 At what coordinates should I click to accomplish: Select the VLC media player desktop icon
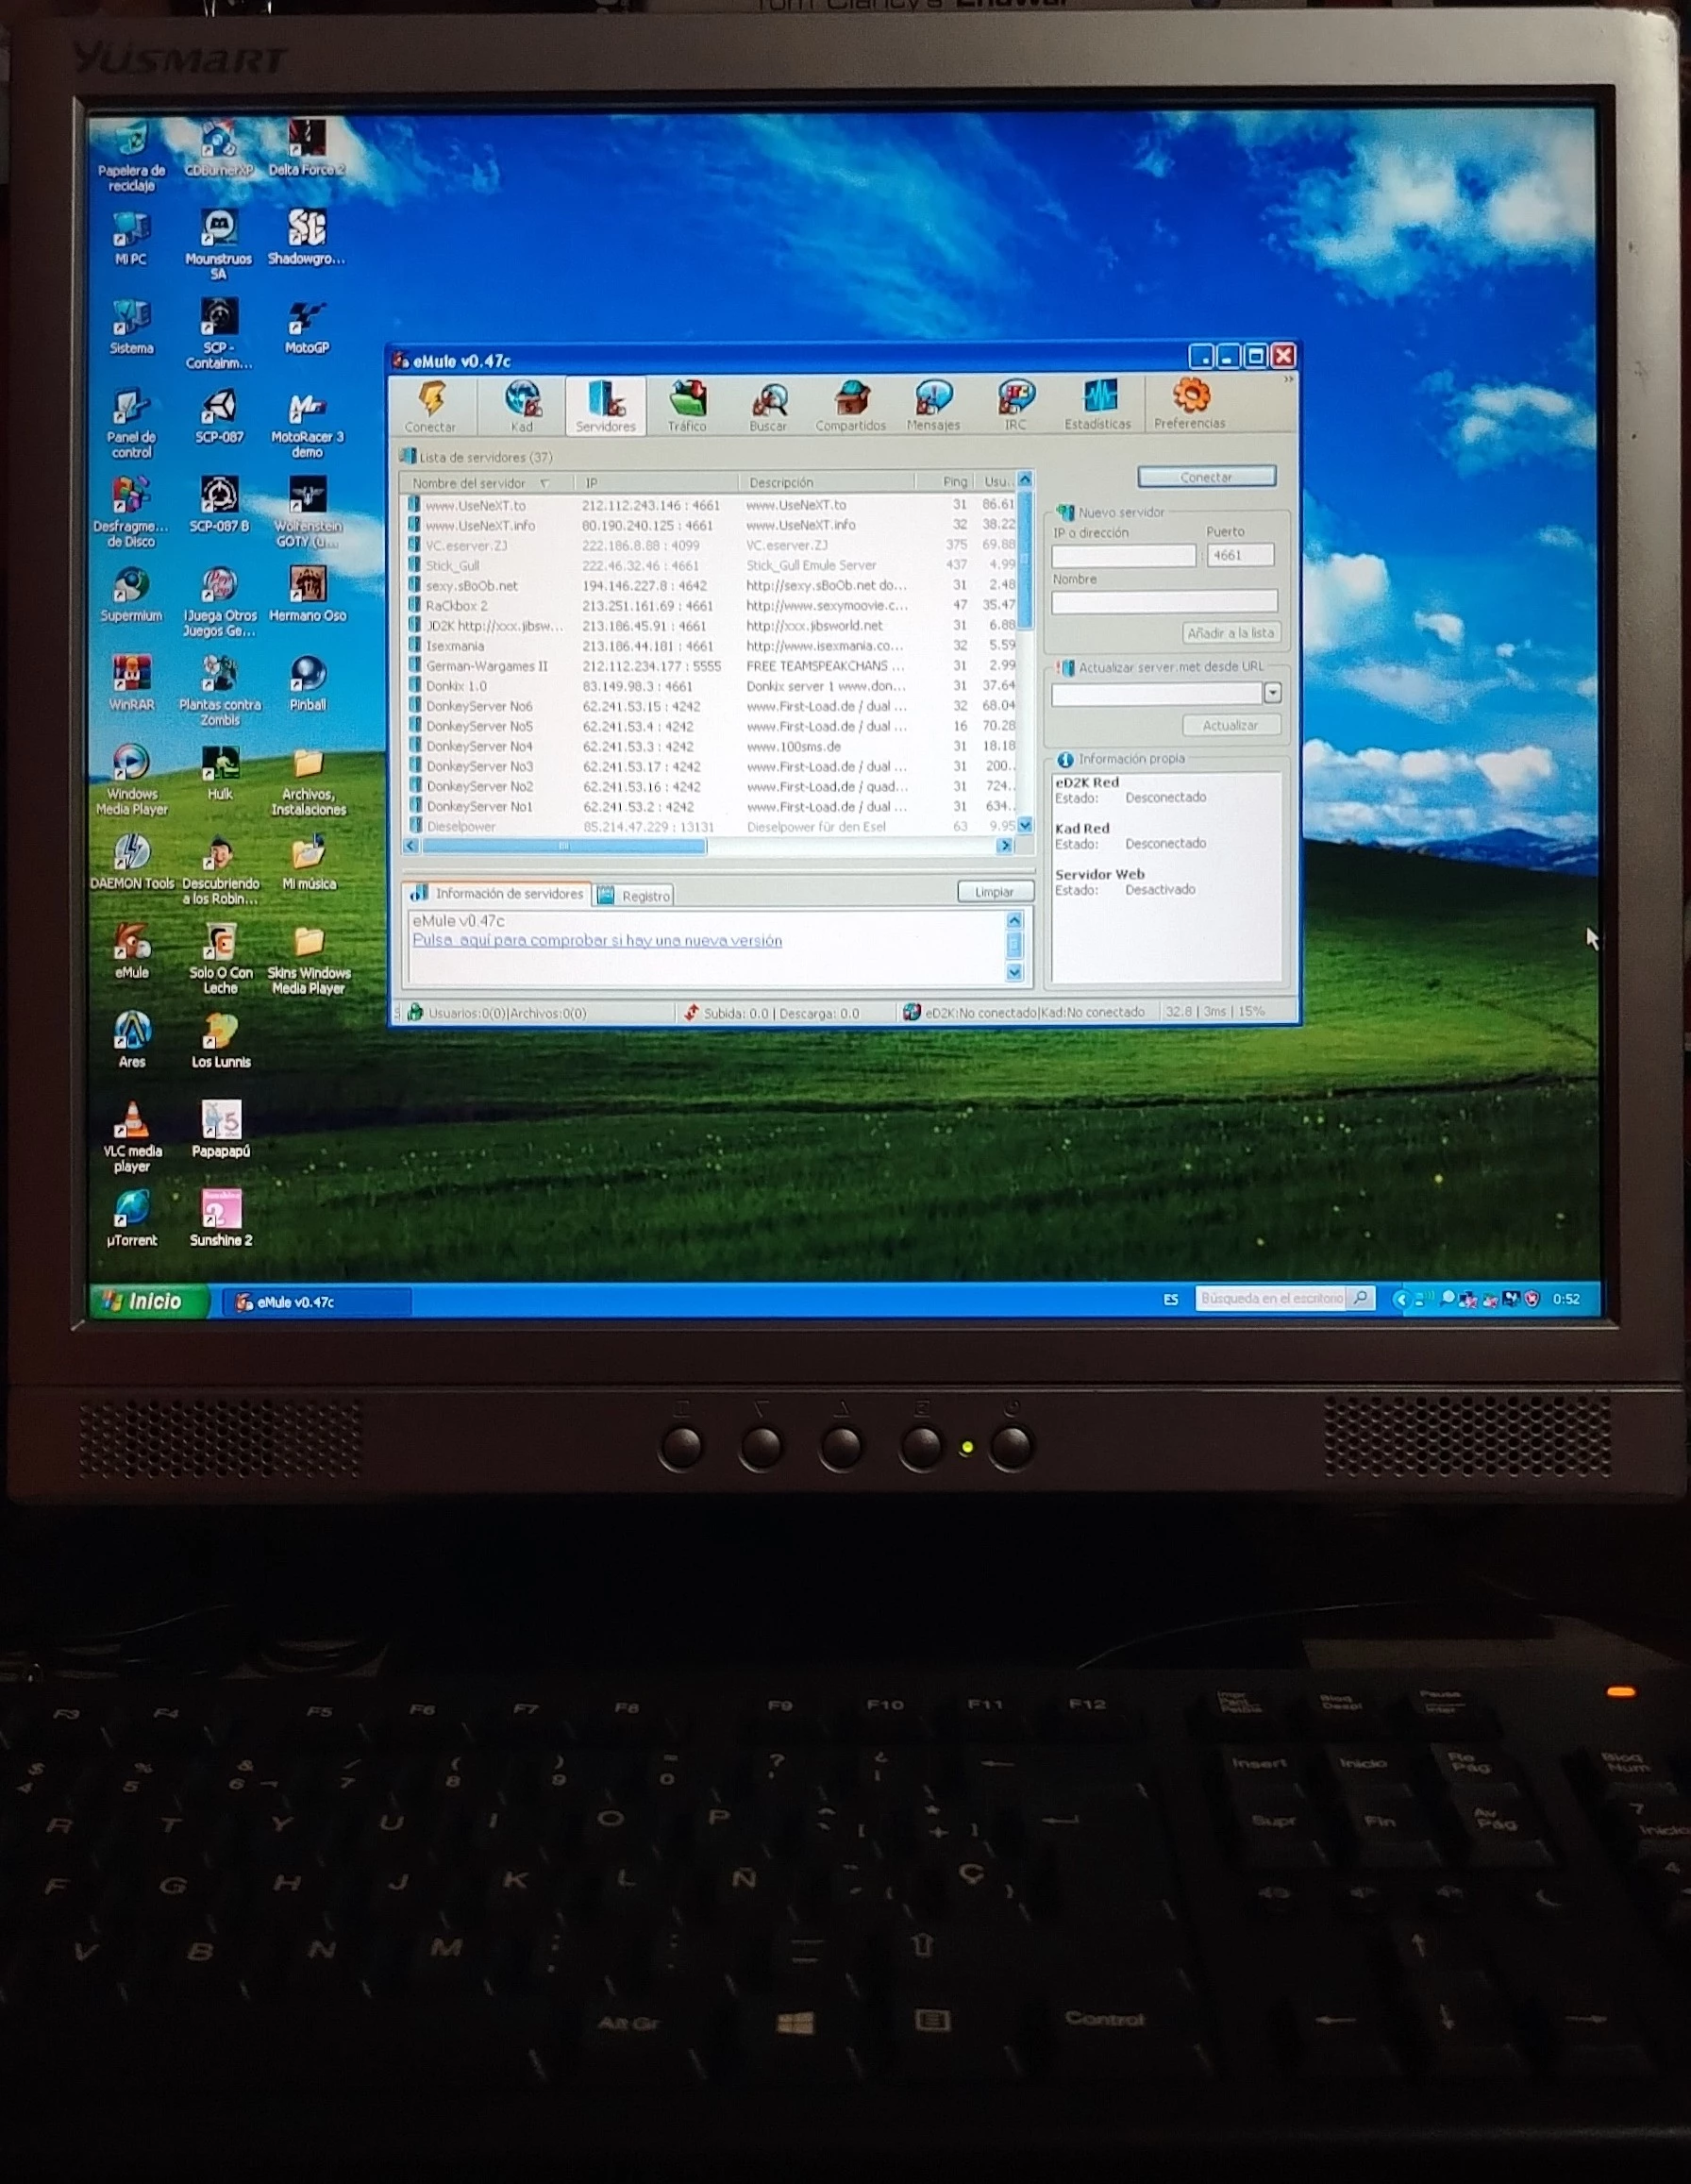(x=132, y=1137)
